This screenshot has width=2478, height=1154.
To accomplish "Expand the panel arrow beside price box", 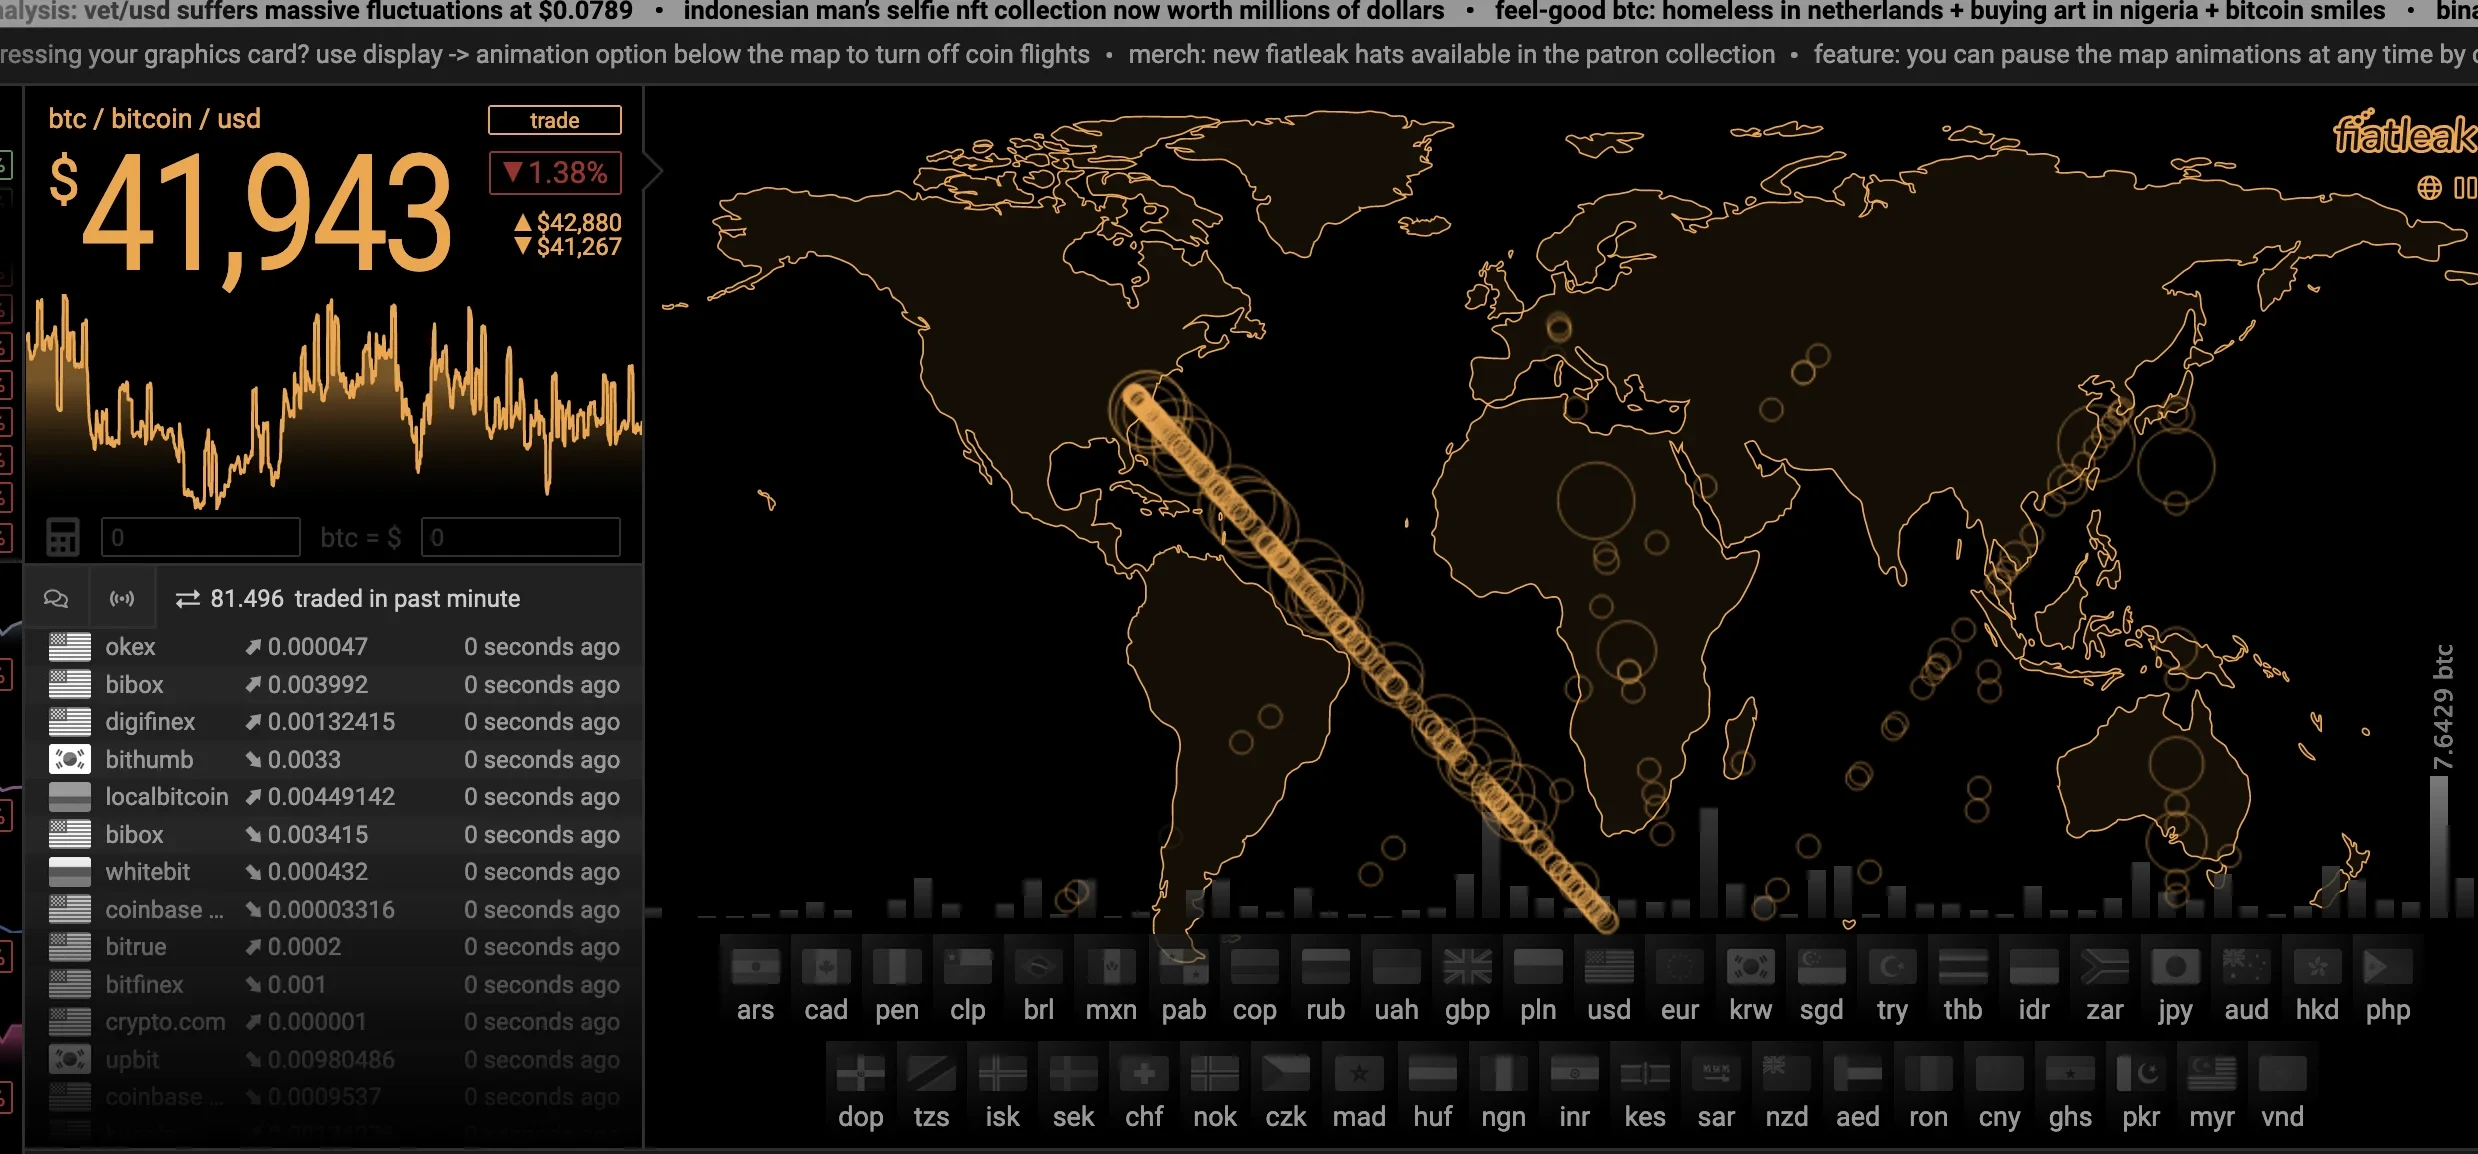I will [654, 172].
